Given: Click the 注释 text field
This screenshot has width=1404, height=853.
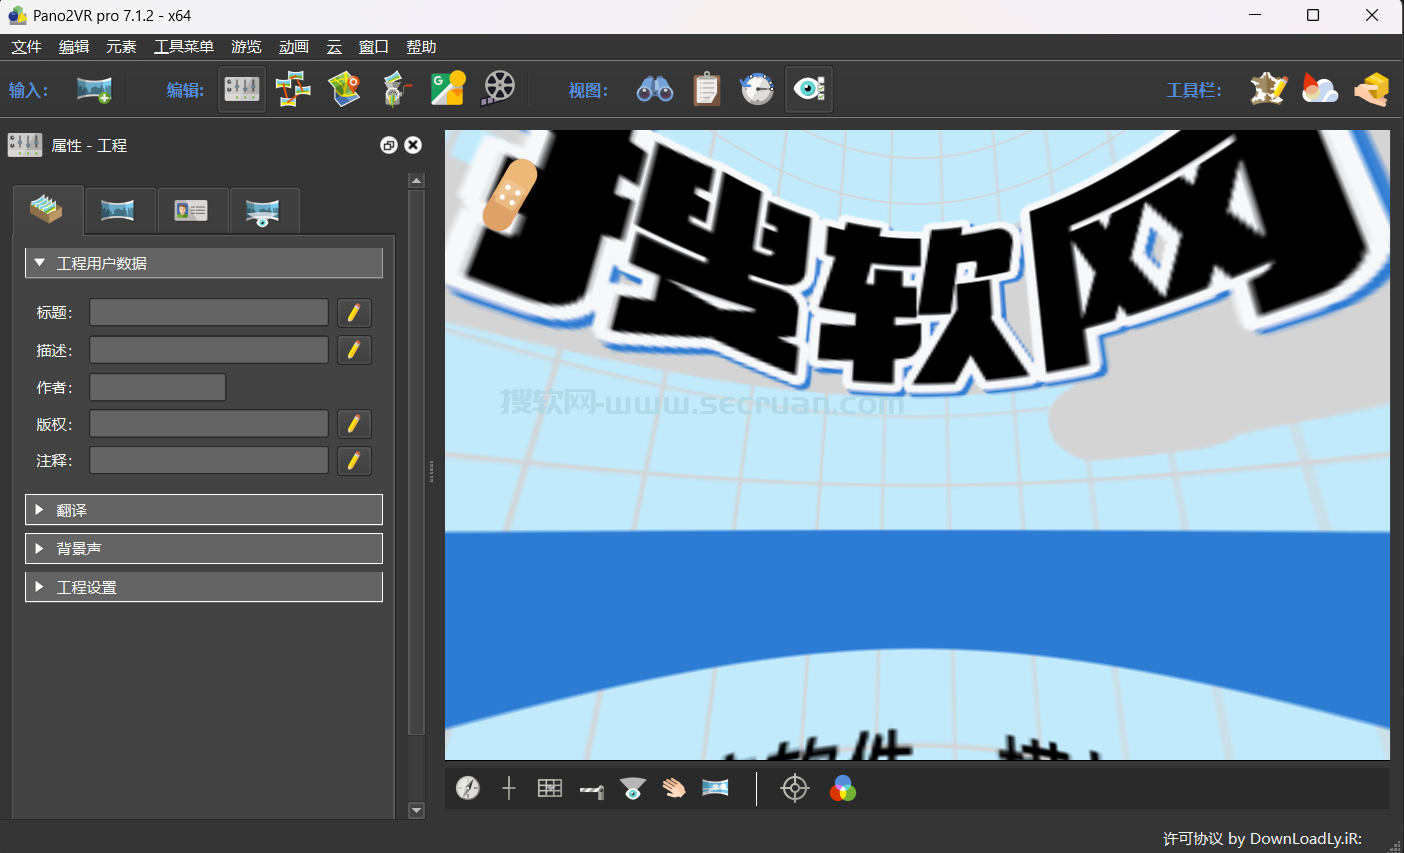Looking at the screenshot, I should [x=209, y=460].
